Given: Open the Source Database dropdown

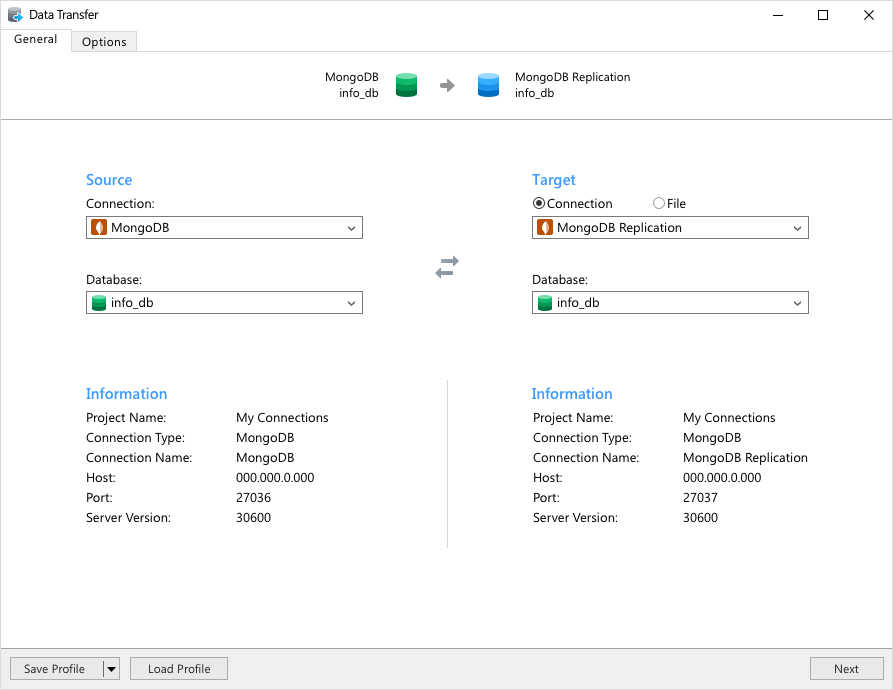Looking at the screenshot, I should (x=224, y=303).
